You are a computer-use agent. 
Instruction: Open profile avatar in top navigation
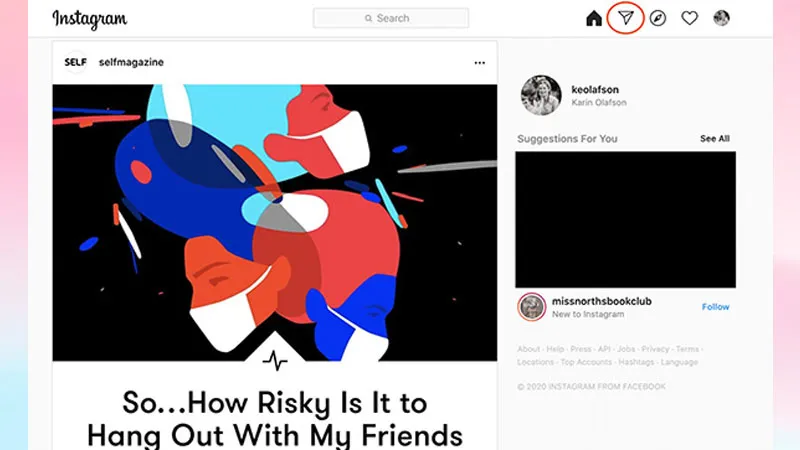(x=721, y=18)
